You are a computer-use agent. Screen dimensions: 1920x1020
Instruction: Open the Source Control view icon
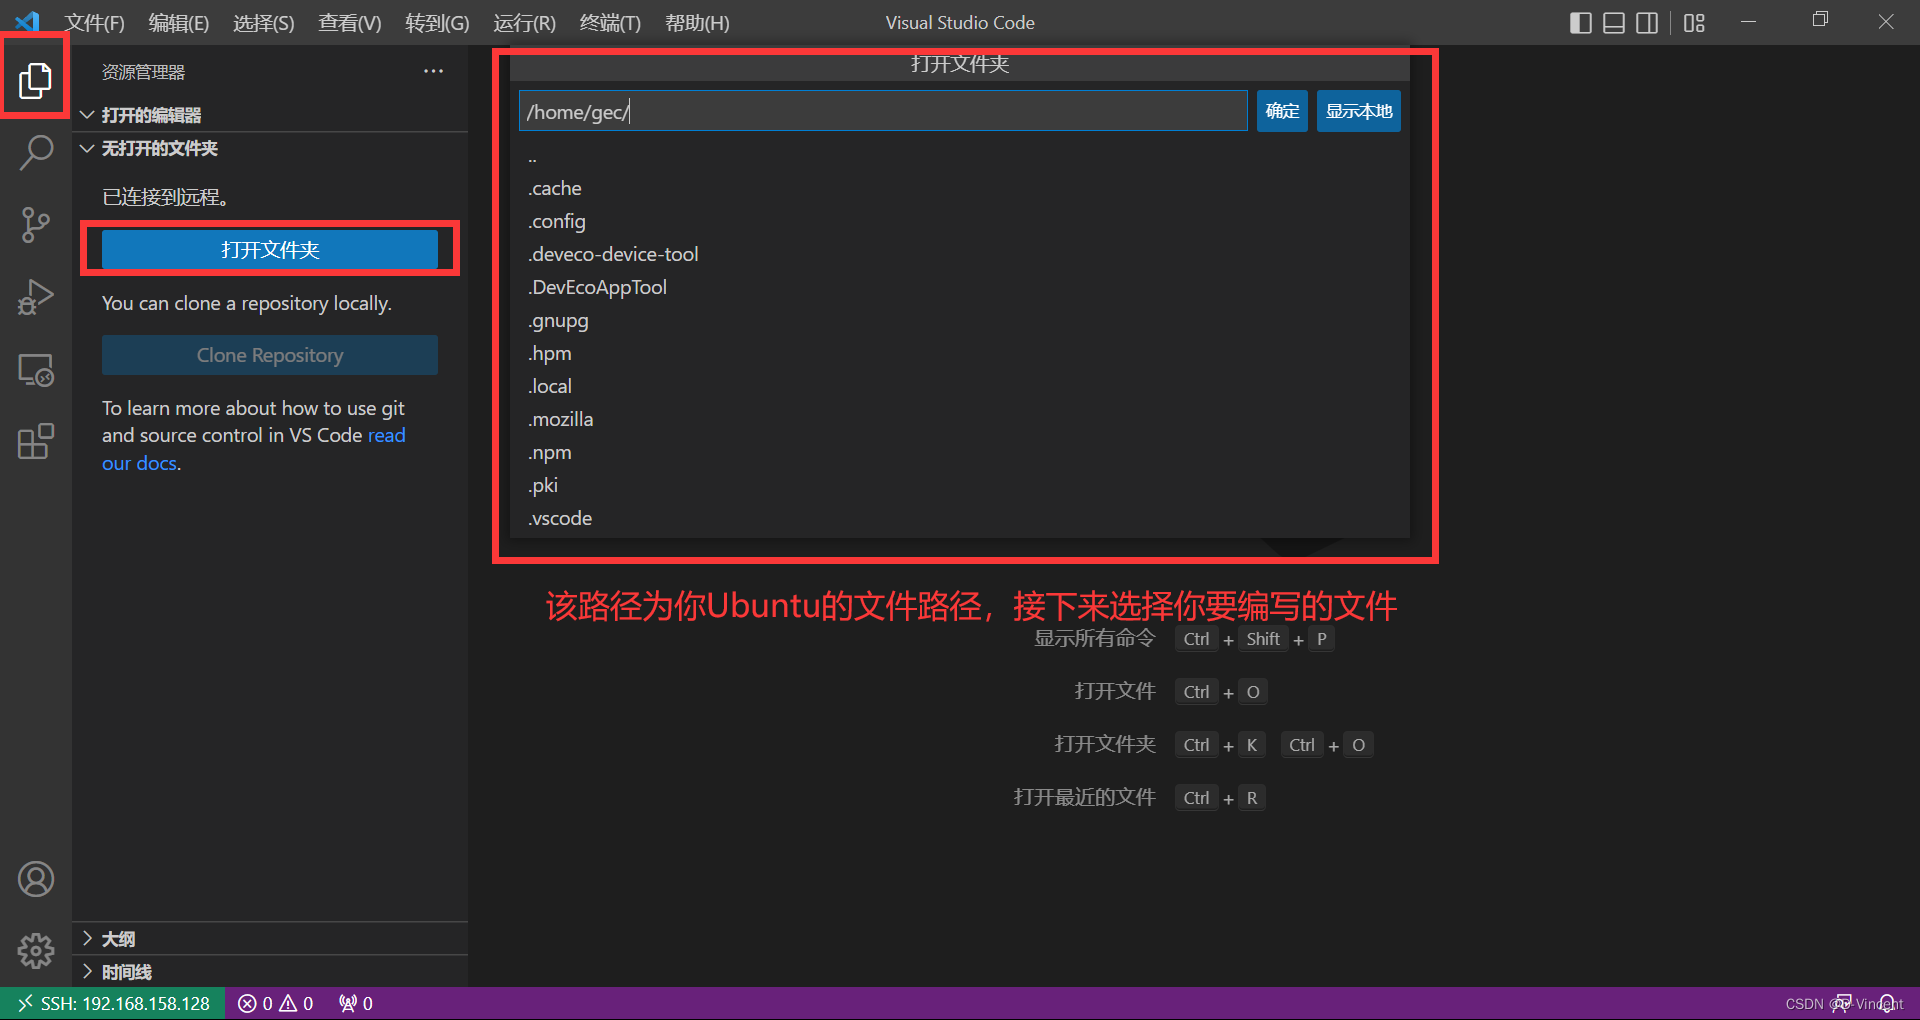tap(35, 225)
